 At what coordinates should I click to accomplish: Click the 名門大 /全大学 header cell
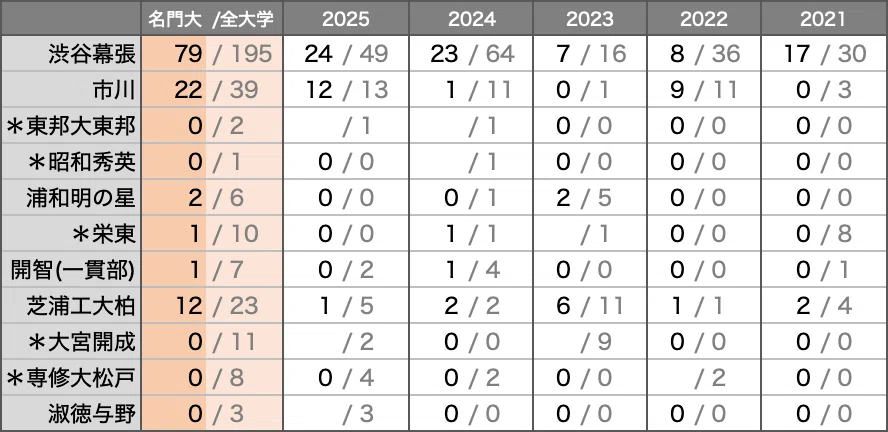click(212, 19)
